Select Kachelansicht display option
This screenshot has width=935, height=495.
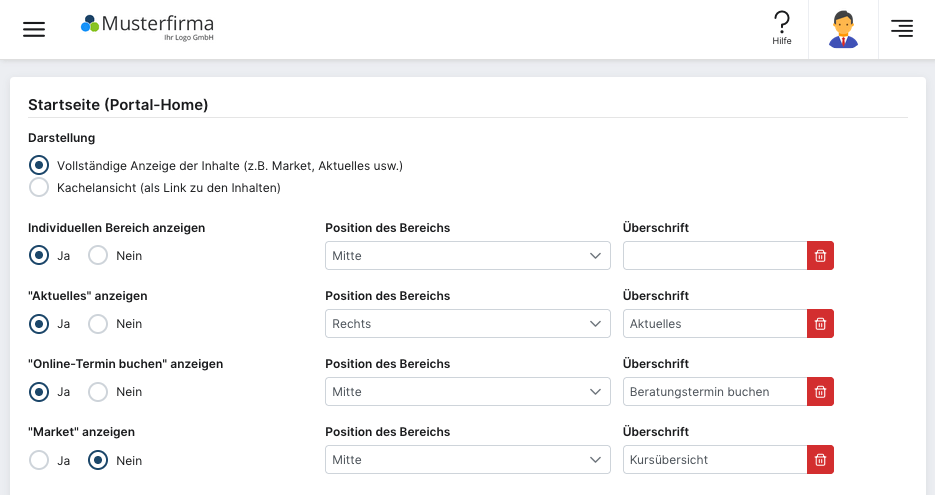click(39, 187)
